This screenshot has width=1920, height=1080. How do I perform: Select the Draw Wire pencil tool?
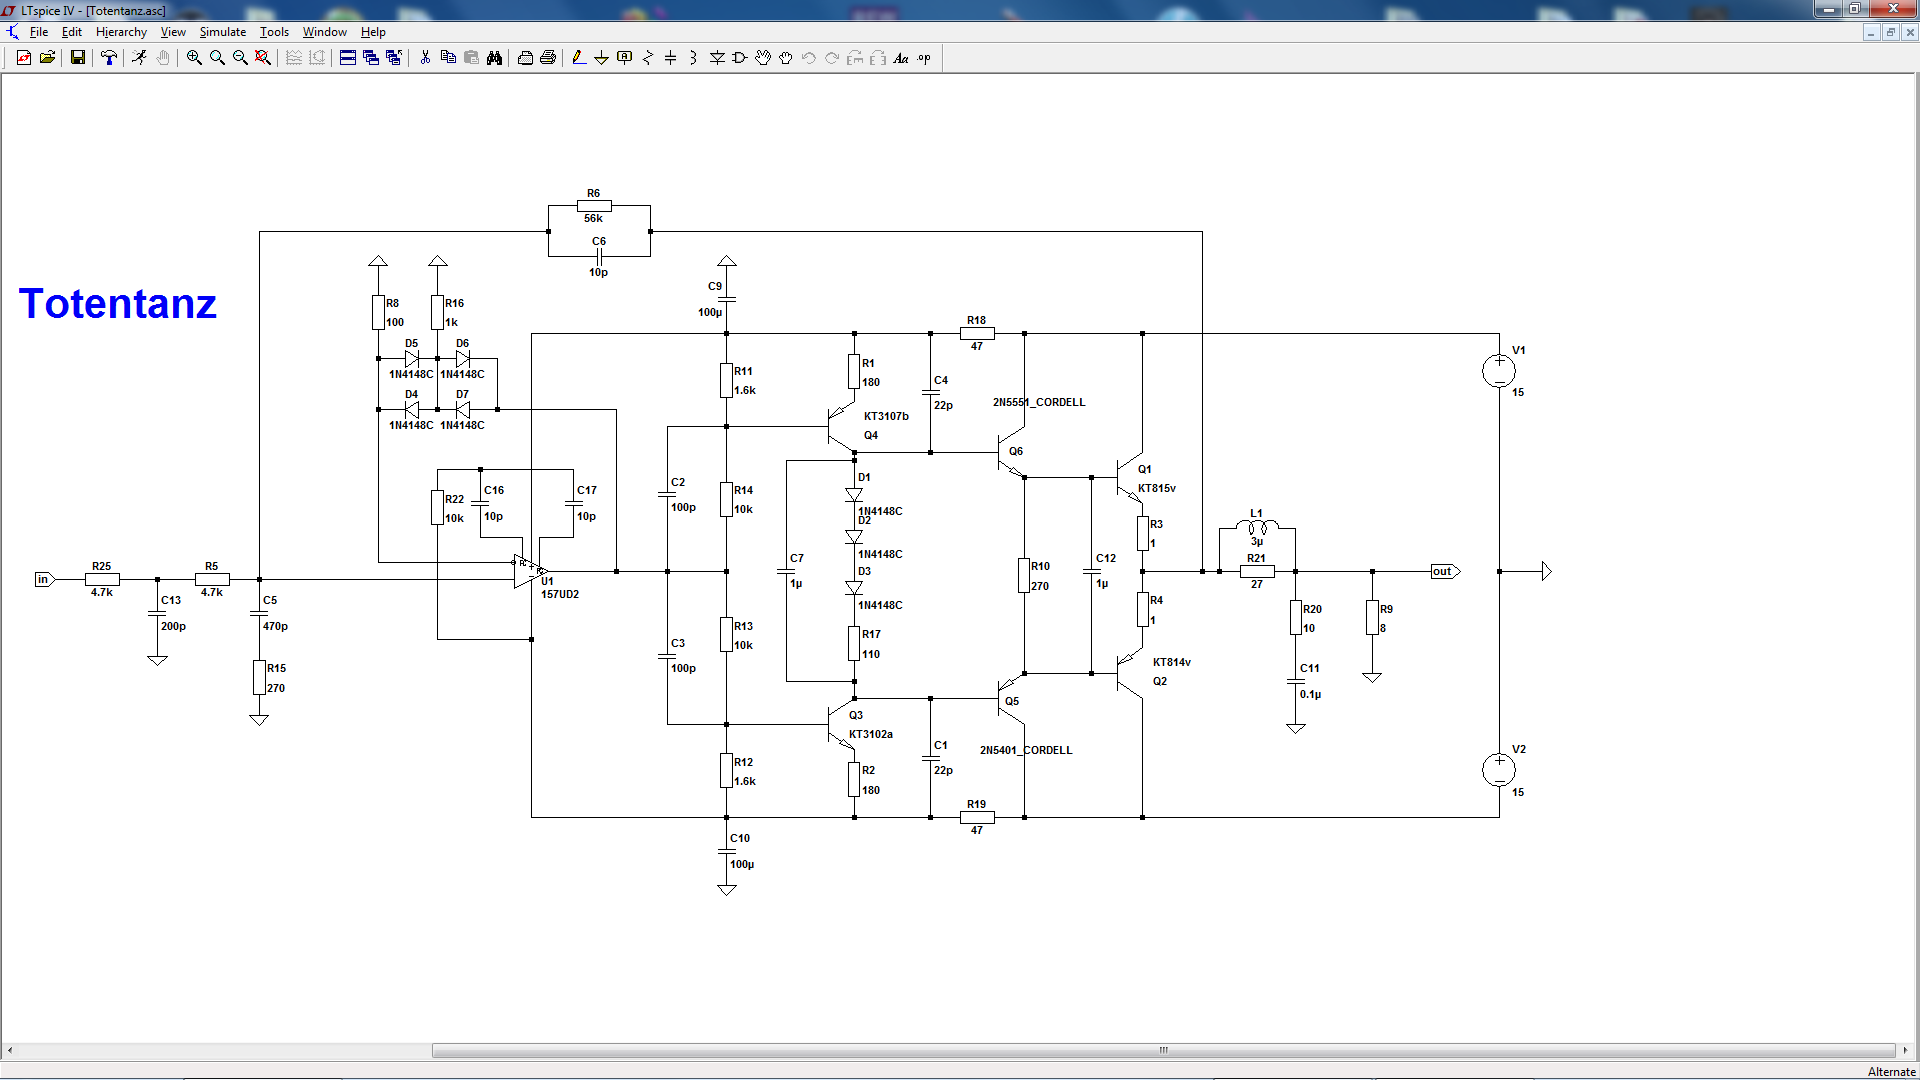point(578,58)
